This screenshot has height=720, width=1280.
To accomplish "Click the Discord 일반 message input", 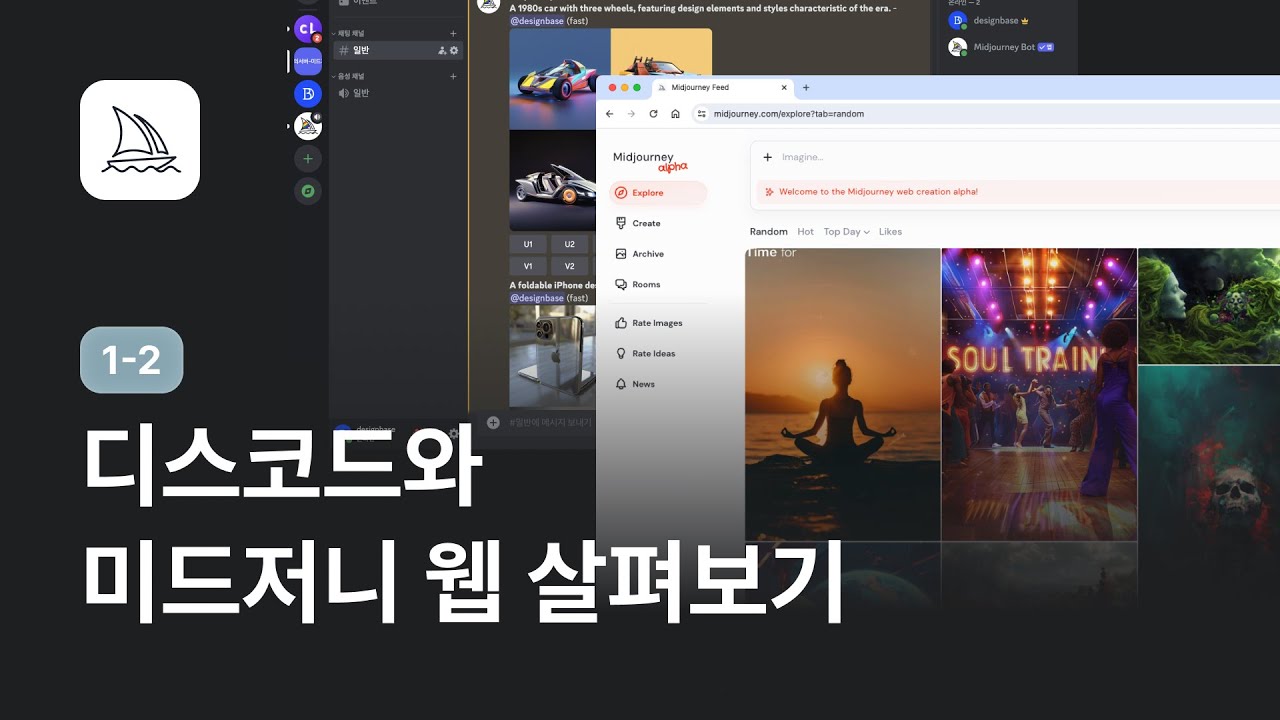I will click(550, 422).
